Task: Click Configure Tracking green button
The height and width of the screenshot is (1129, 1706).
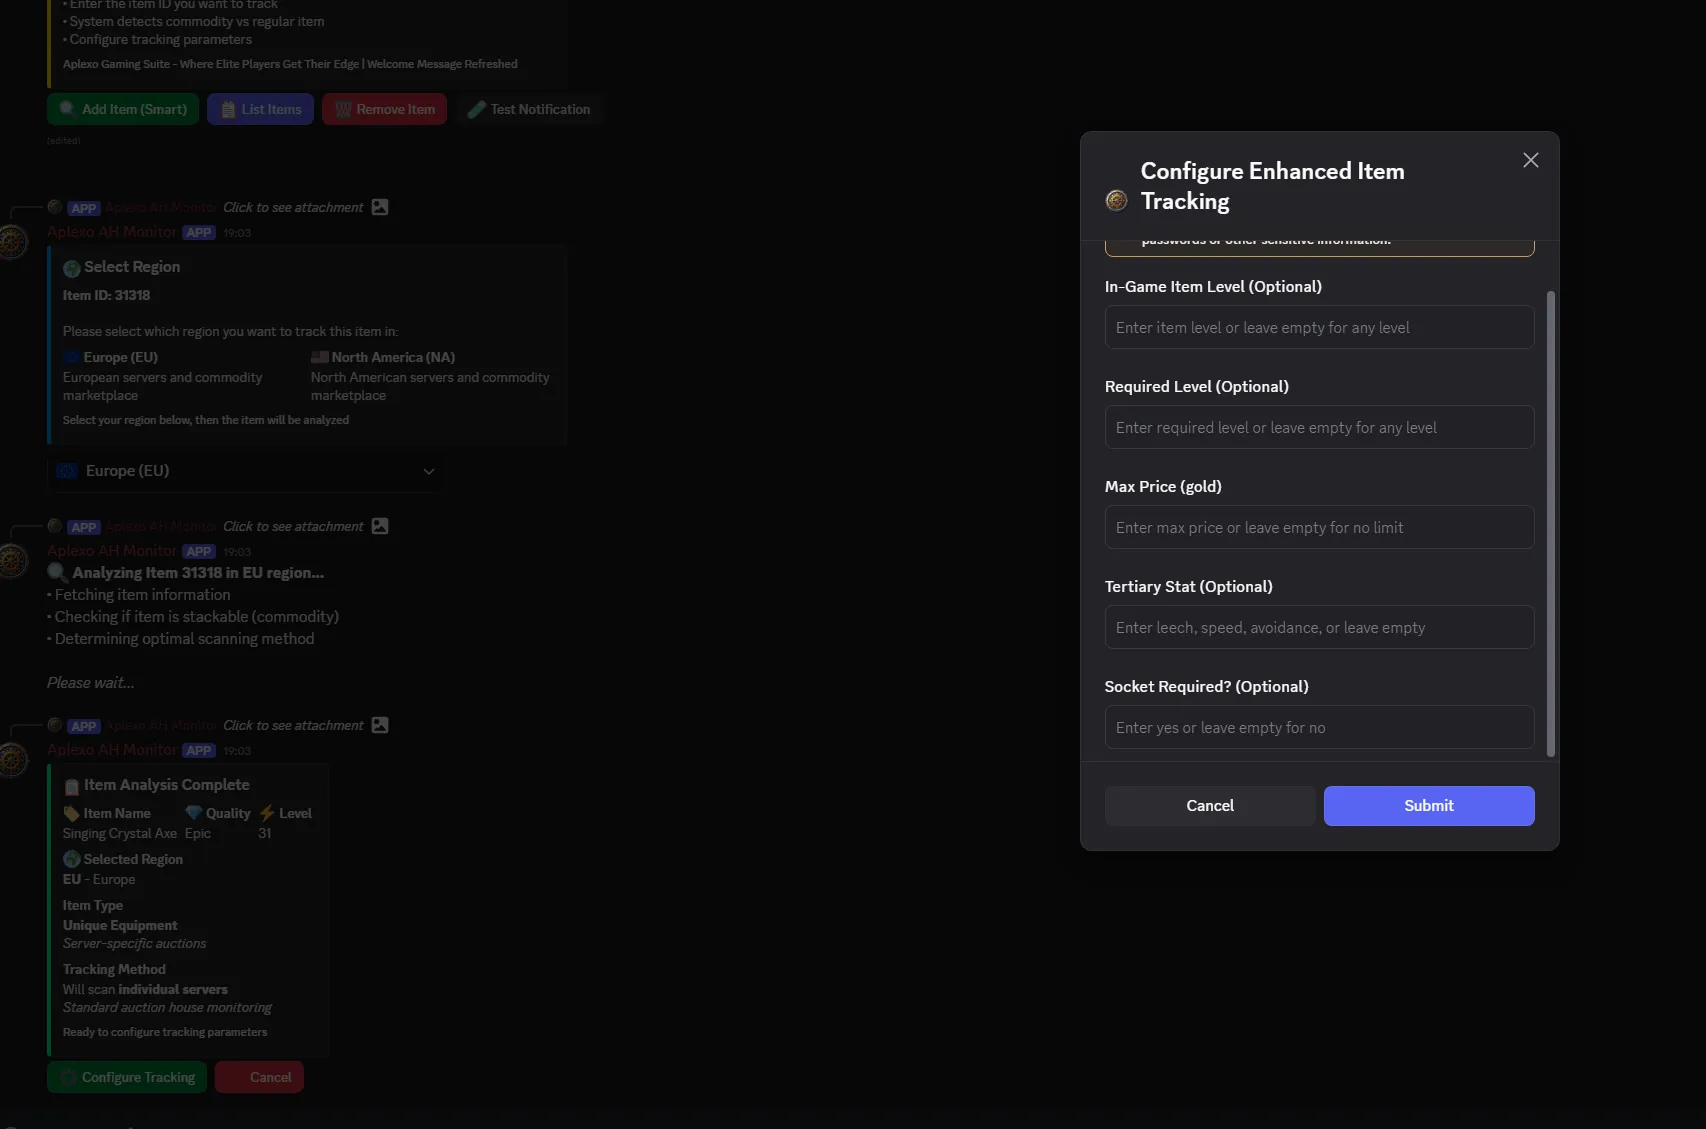Action: (127, 1077)
